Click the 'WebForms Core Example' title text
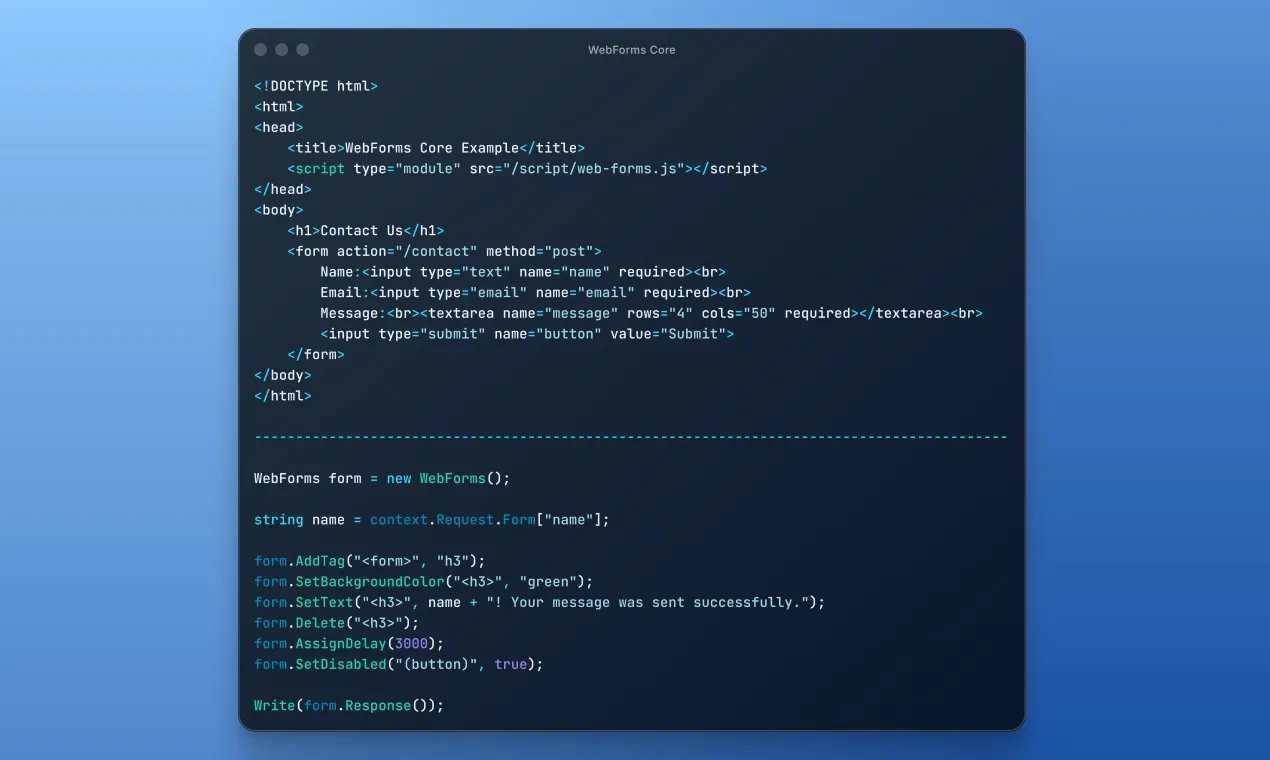The width and height of the screenshot is (1270, 760). [x=432, y=148]
